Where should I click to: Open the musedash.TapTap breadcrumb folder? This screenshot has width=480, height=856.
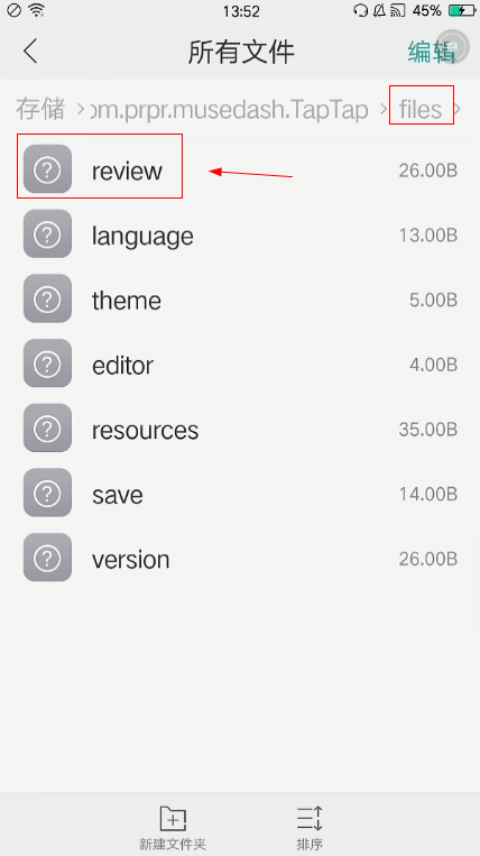pyautogui.click(x=228, y=110)
